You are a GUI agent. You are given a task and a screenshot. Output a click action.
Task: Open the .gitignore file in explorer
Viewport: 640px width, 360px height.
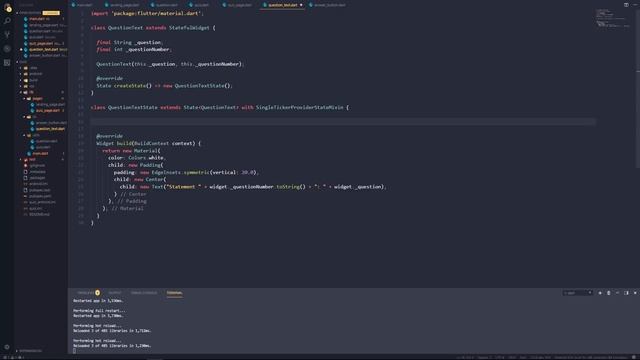[37, 166]
